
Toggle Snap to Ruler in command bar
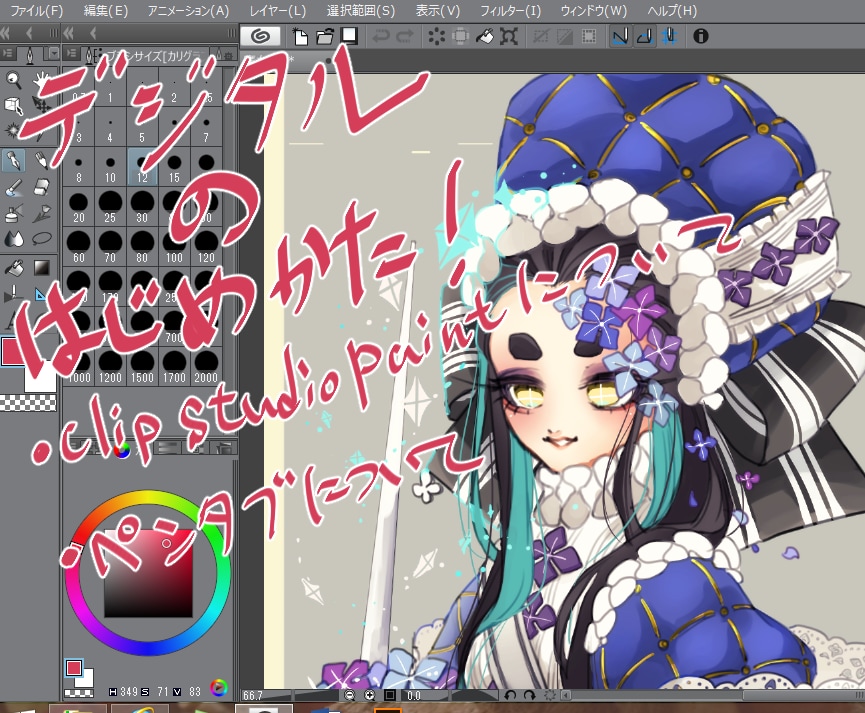click(621, 36)
